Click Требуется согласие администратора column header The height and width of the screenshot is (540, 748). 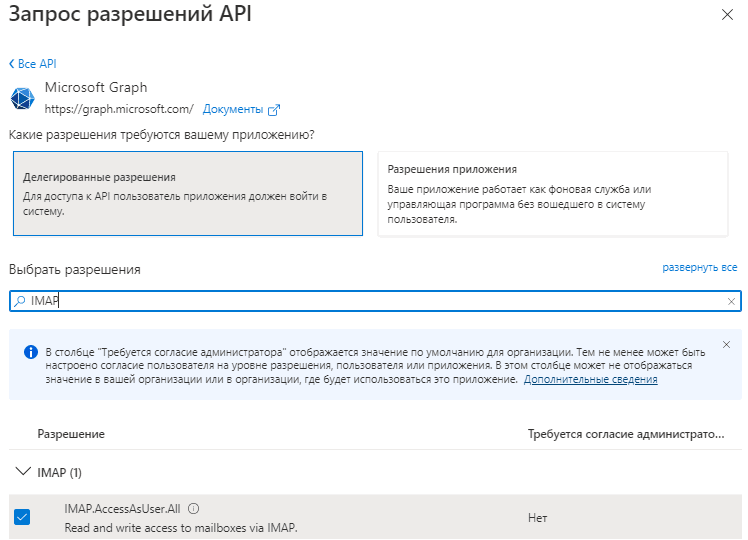[626, 434]
